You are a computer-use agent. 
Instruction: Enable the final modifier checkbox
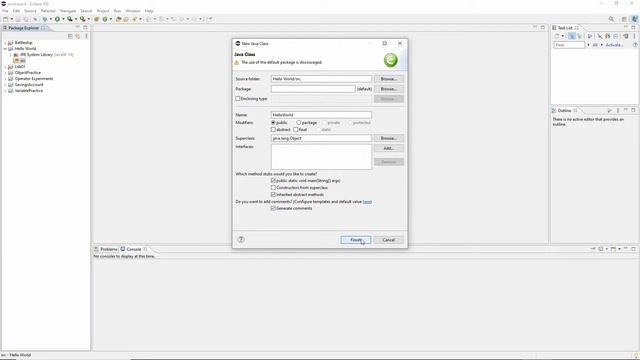(296, 129)
